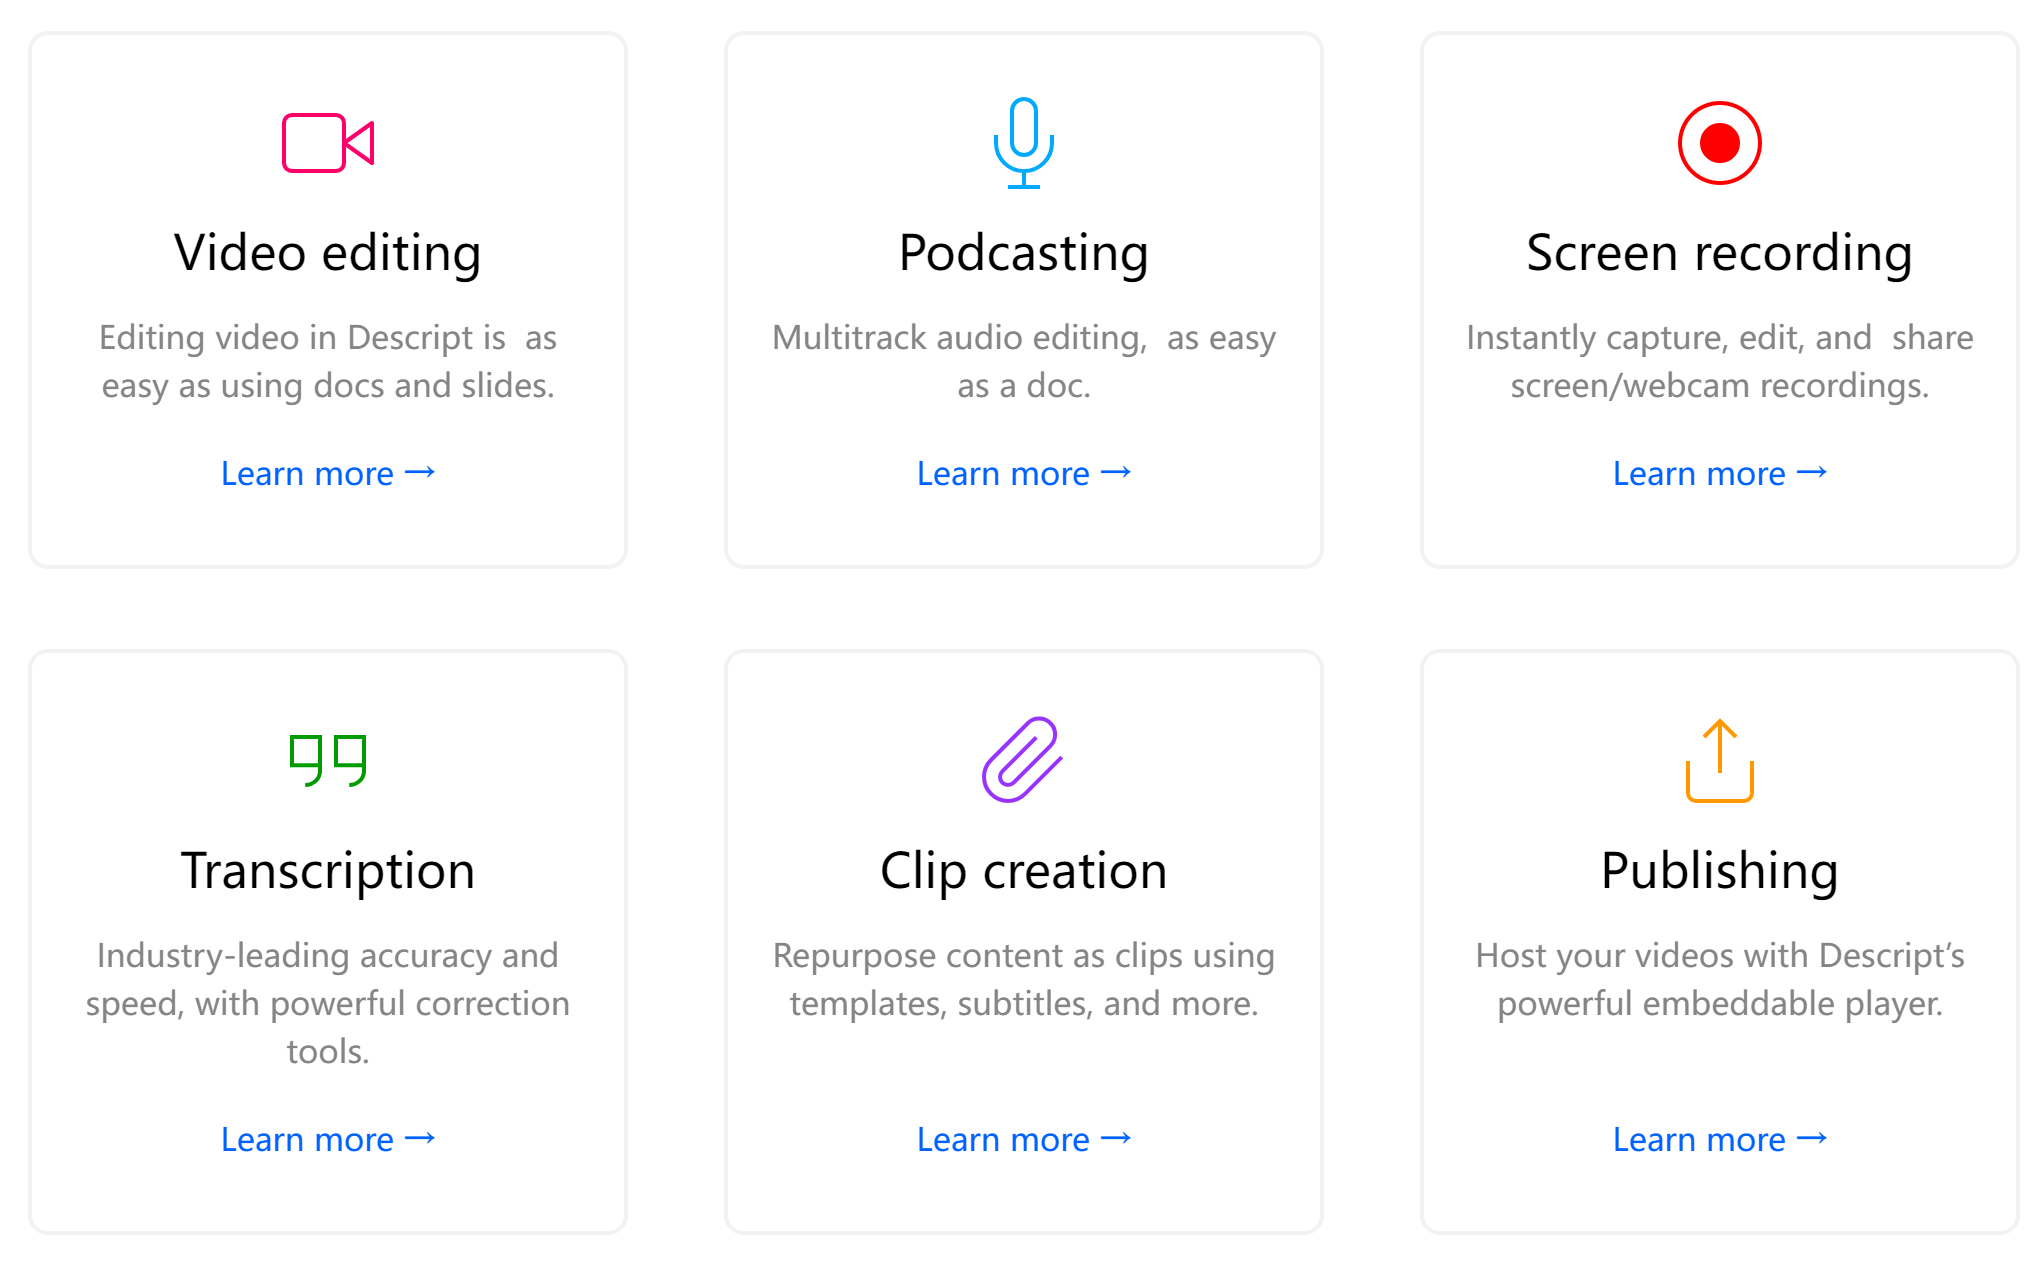Follow Learn more under Screen recording
This screenshot has height=1265, width=2034.
tap(1719, 473)
